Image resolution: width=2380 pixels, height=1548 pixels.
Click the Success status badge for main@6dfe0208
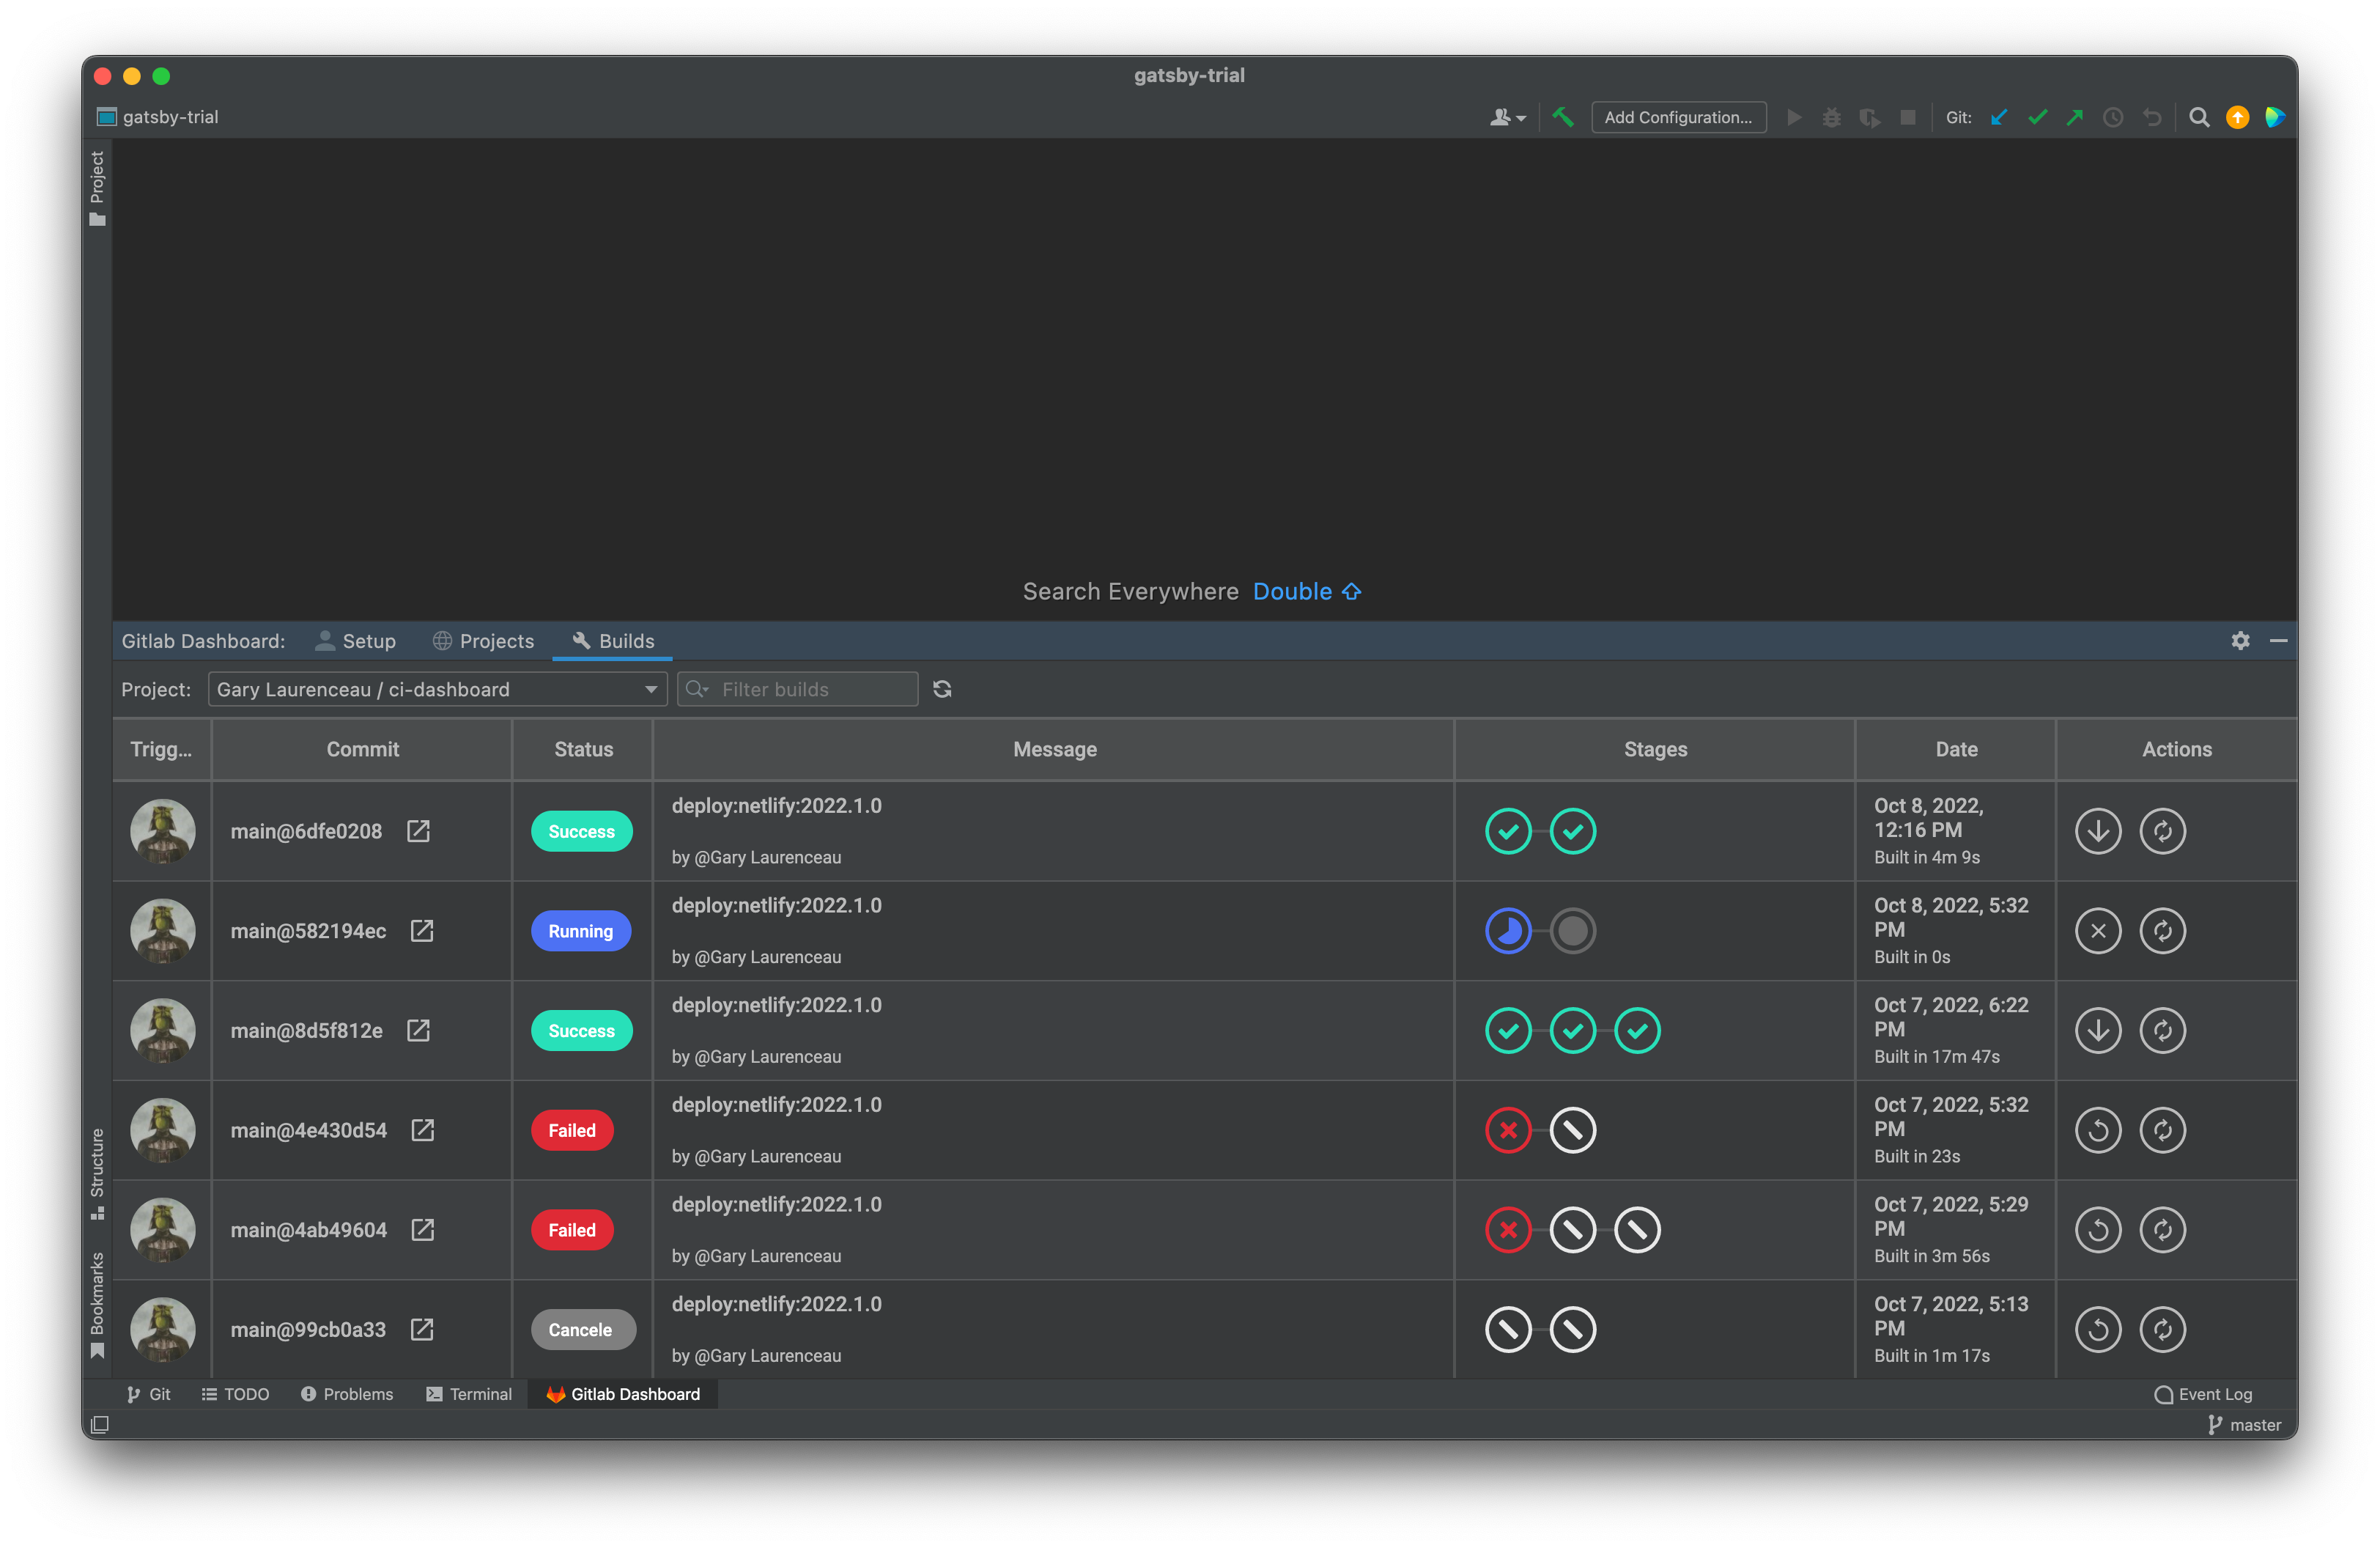[x=581, y=831]
